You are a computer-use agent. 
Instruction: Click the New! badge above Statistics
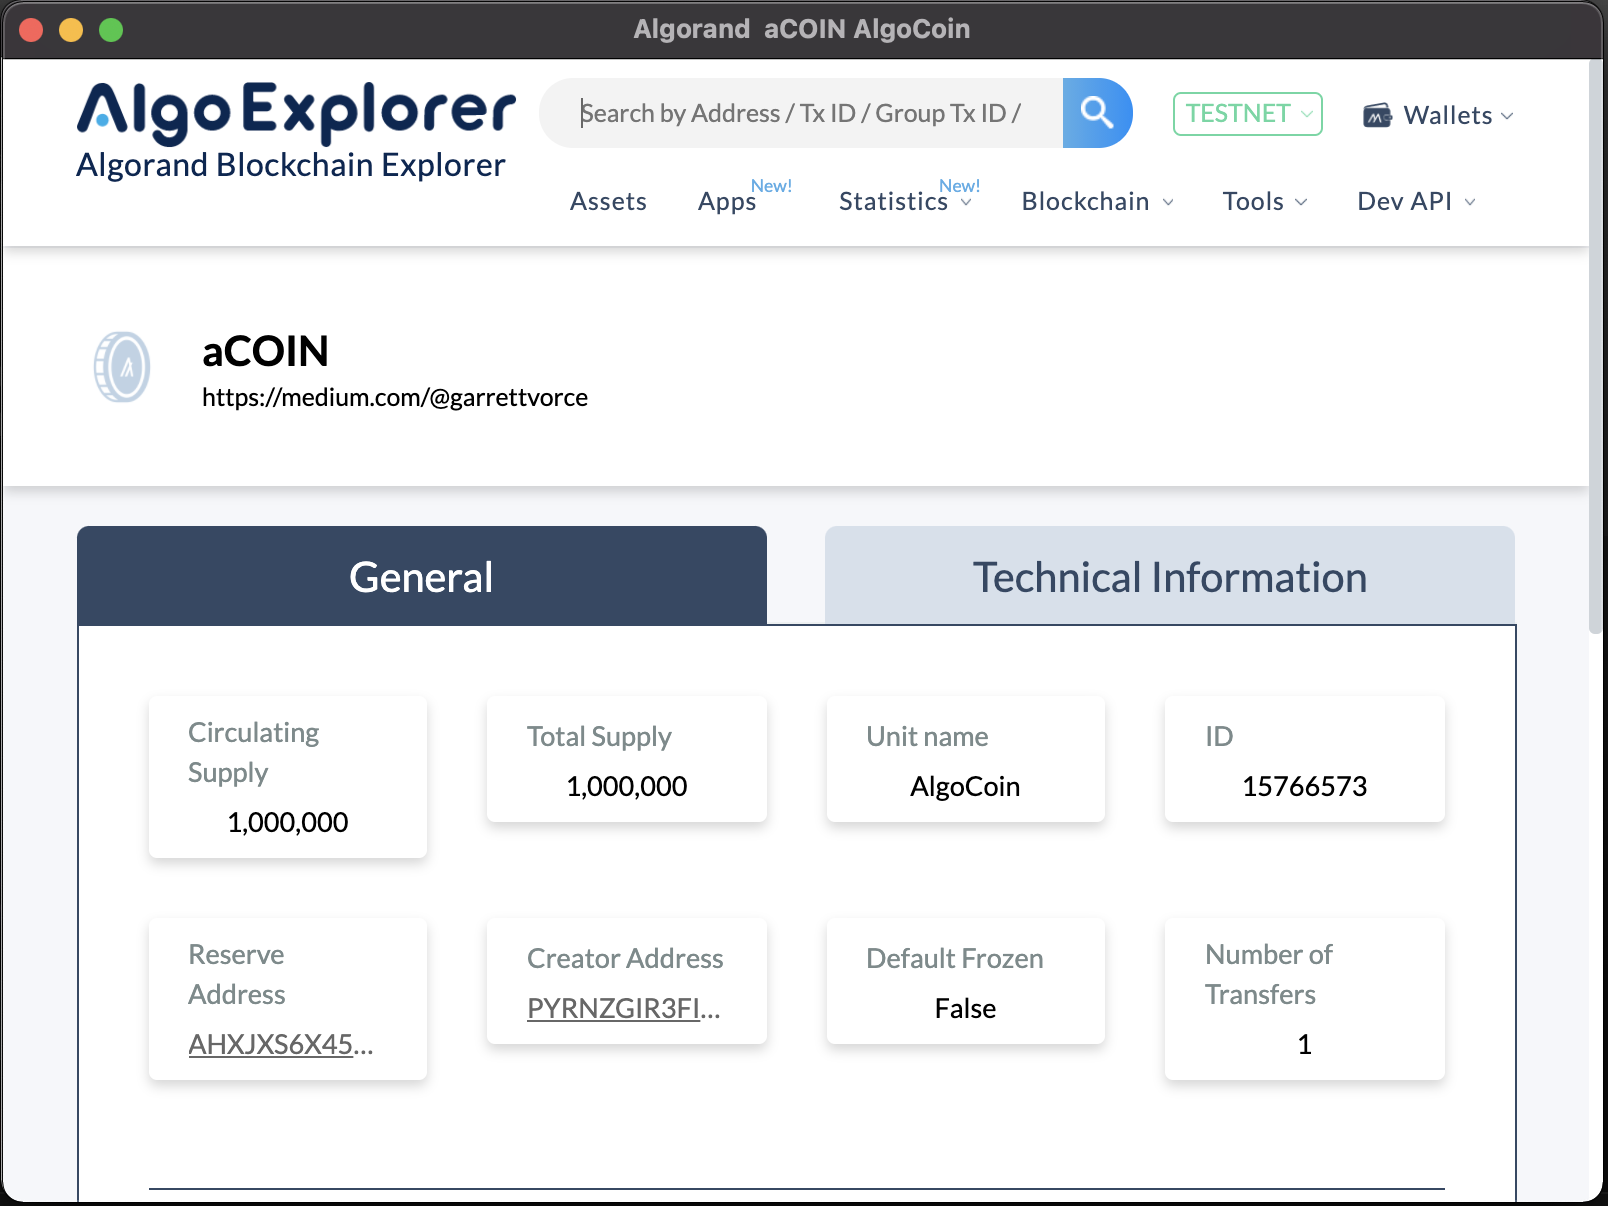pyautogui.click(x=959, y=186)
